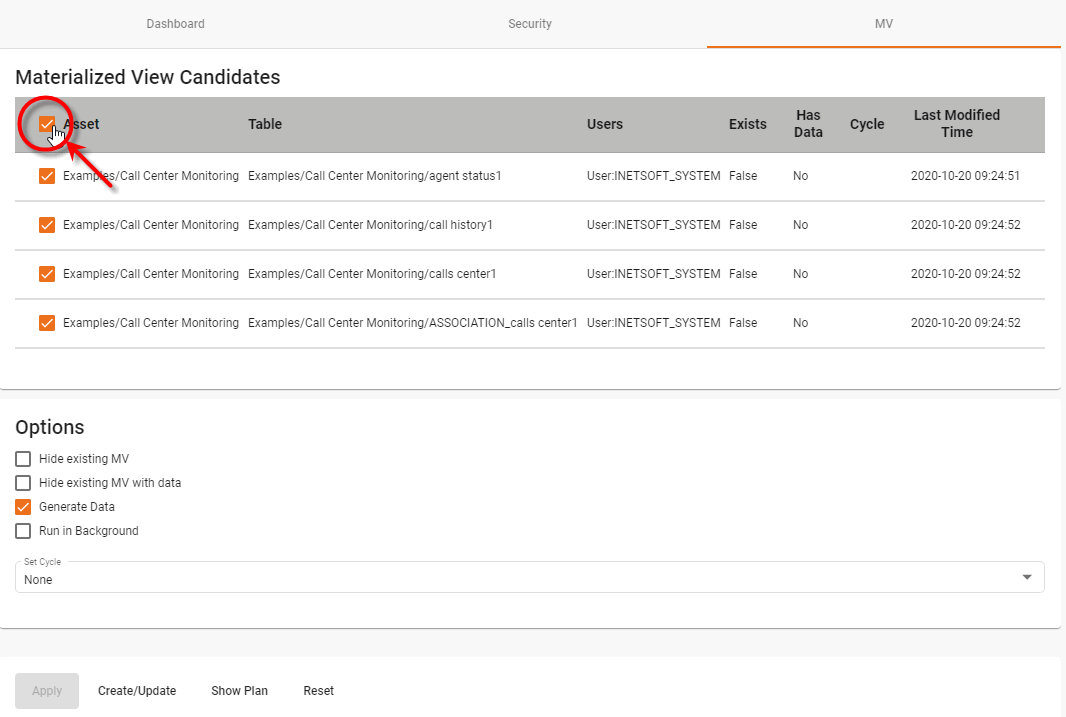Click the Apply button
1066x717 pixels.
[x=46, y=690]
